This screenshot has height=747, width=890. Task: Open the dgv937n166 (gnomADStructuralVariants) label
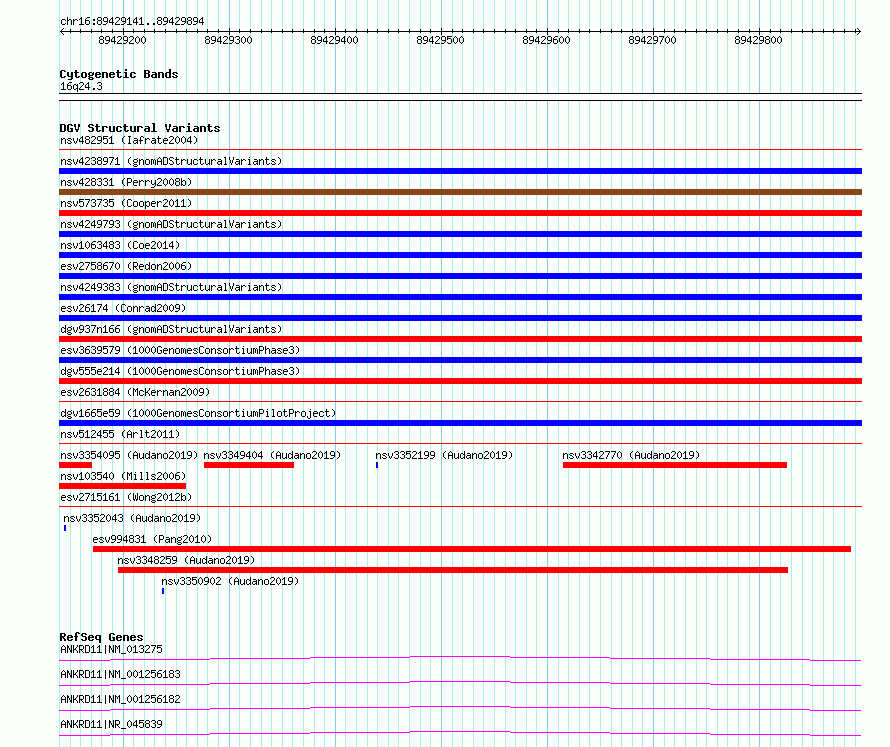[171, 329]
